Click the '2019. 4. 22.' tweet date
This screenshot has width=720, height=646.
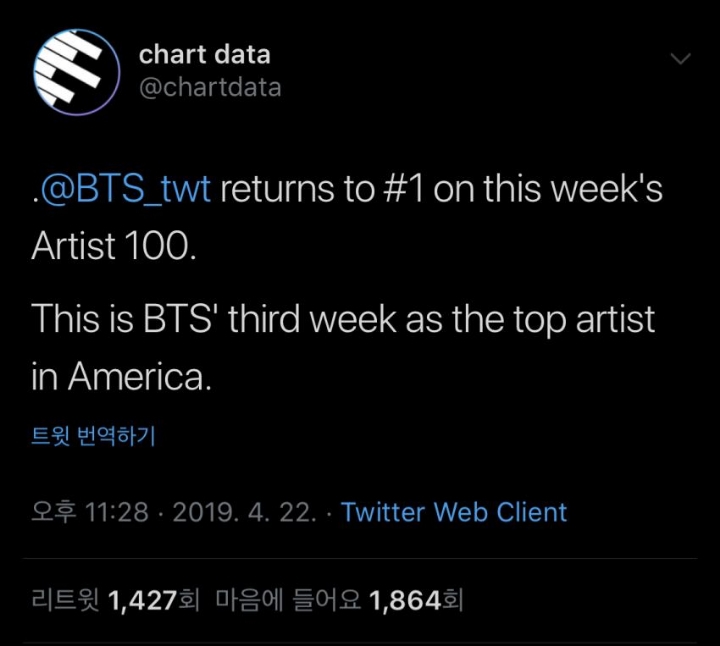[245, 512]
